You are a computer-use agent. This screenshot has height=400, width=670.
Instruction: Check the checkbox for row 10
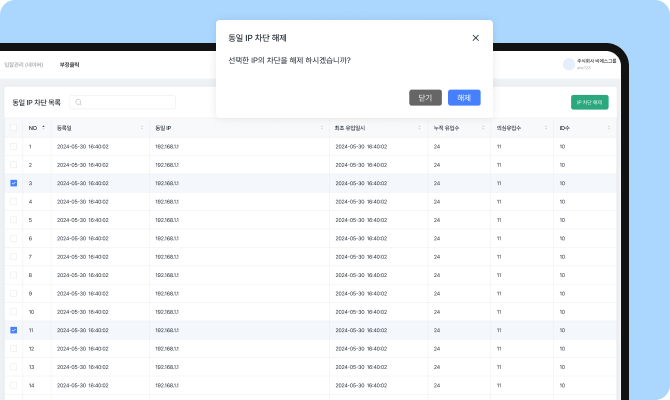pyautogui.click(x=14, y=312)
